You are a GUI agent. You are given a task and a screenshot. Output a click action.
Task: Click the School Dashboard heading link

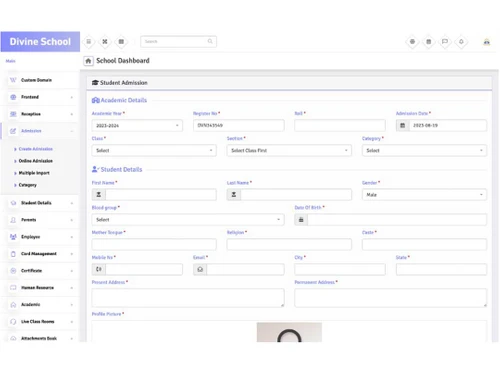pyautogui.click(x=123, y=61)
